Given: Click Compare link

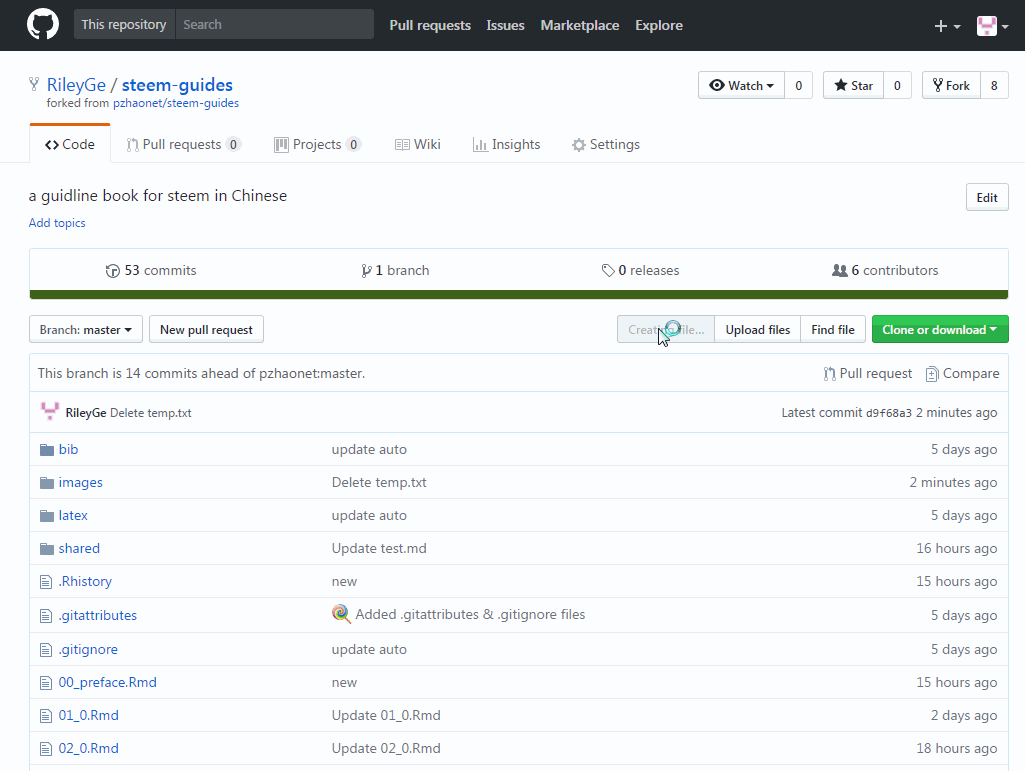Looking at the screenshot, I should click(962, 373).
